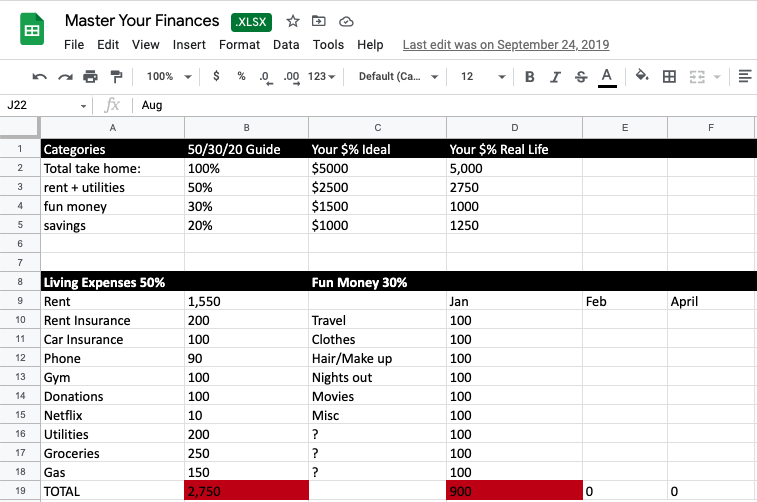Screen dimensions: 757x502
Task: Select the 'Rent Insurance' cell
Action: 112,321
